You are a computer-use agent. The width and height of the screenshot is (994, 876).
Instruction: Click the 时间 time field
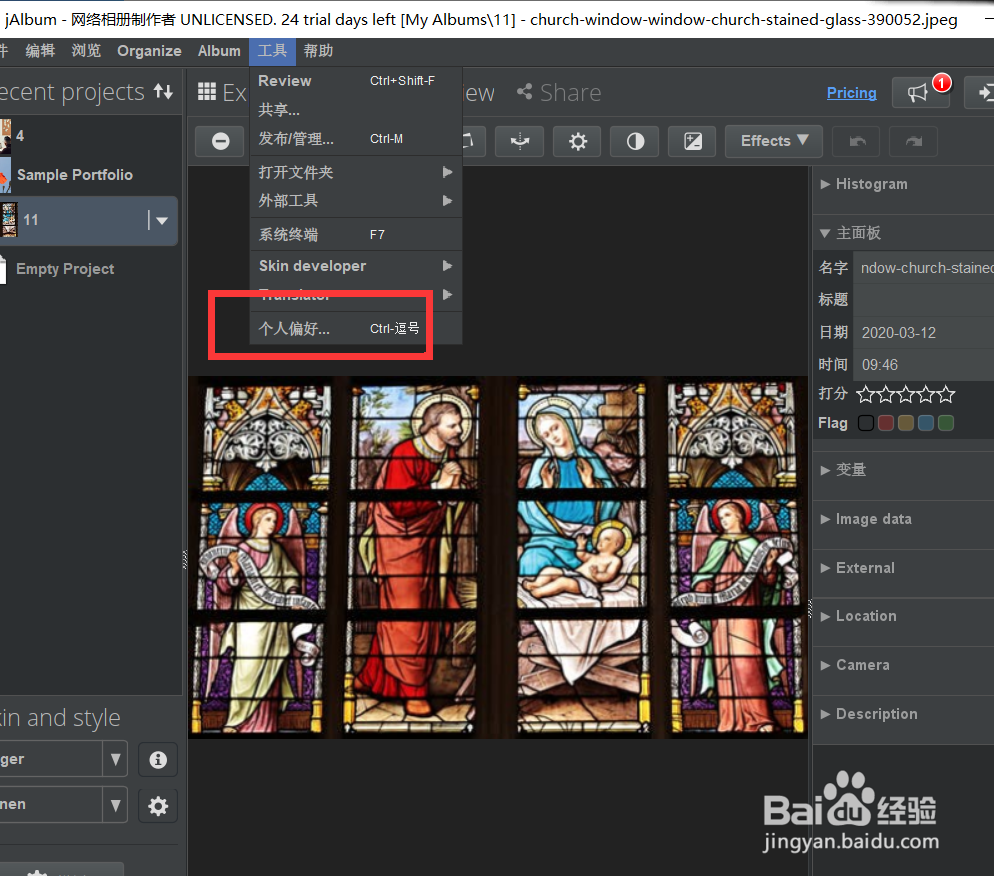tap(924, 365)
